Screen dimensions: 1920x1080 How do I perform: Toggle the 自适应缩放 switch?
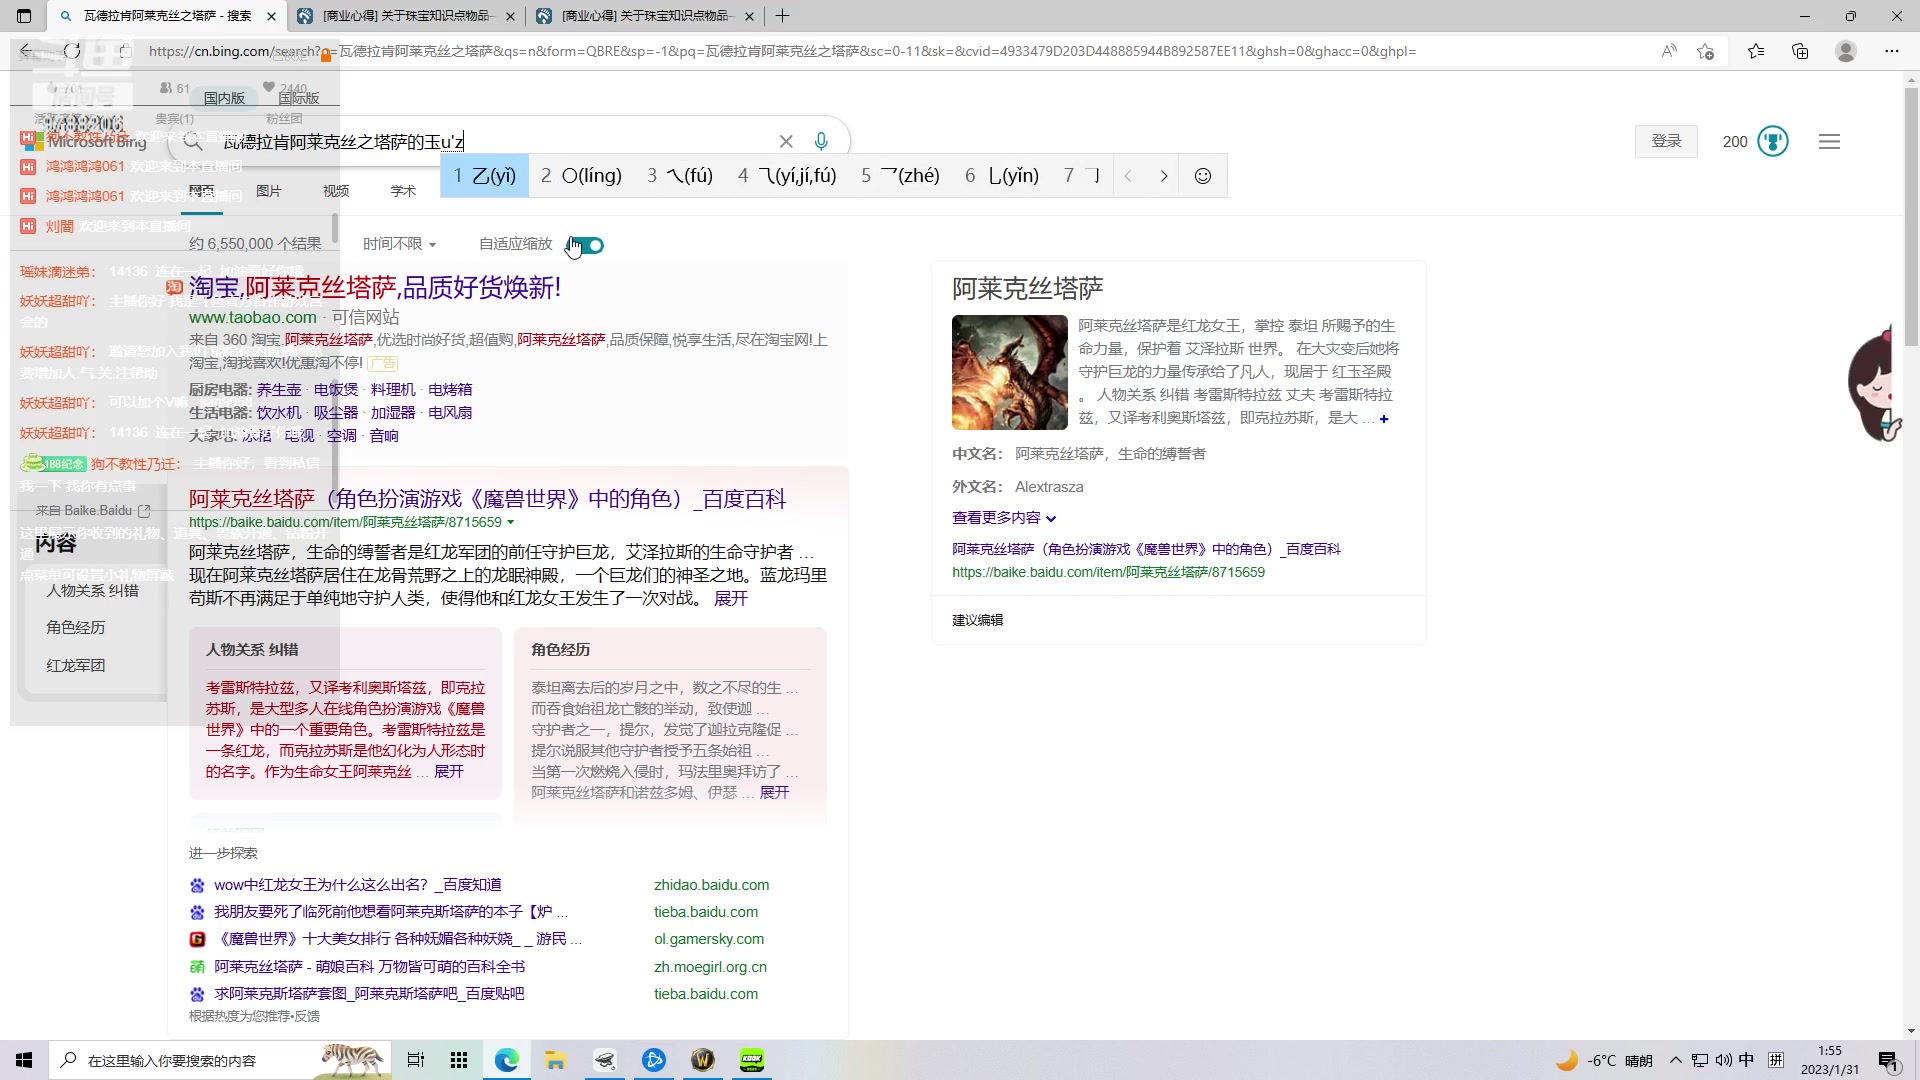click(x=587, y=245)
